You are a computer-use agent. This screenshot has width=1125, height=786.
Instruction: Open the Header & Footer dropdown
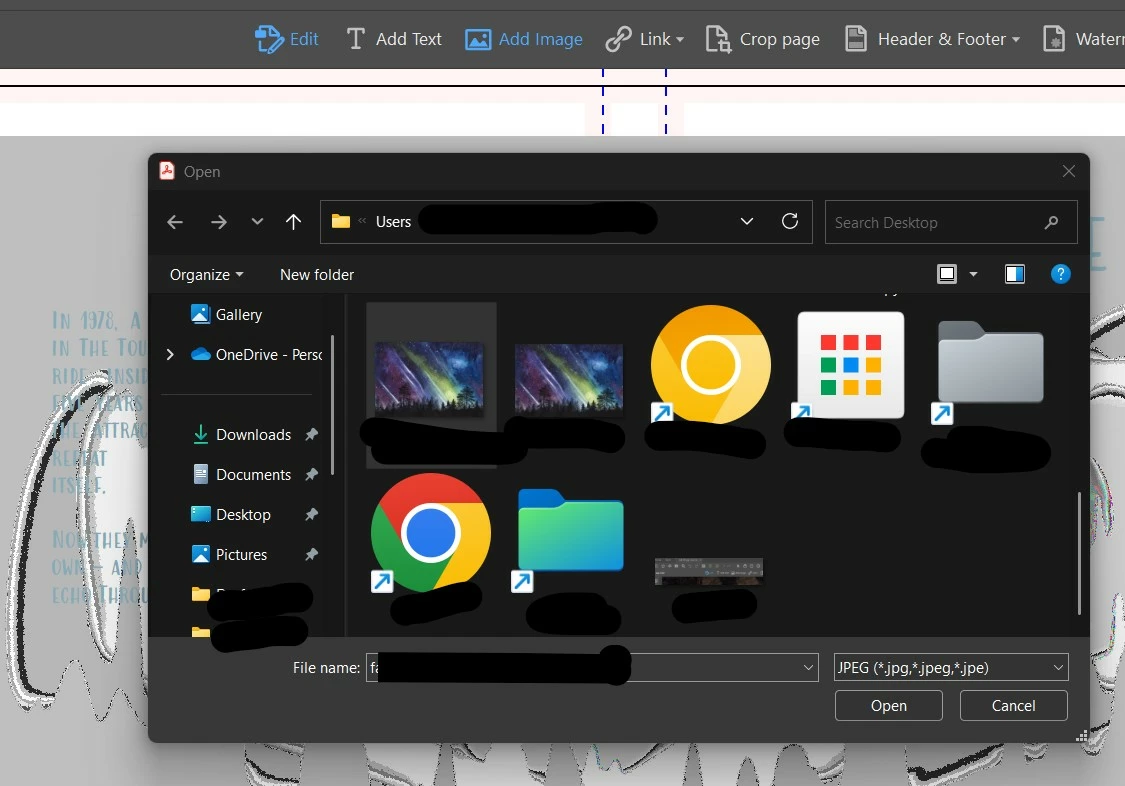[x=932, y=39]
